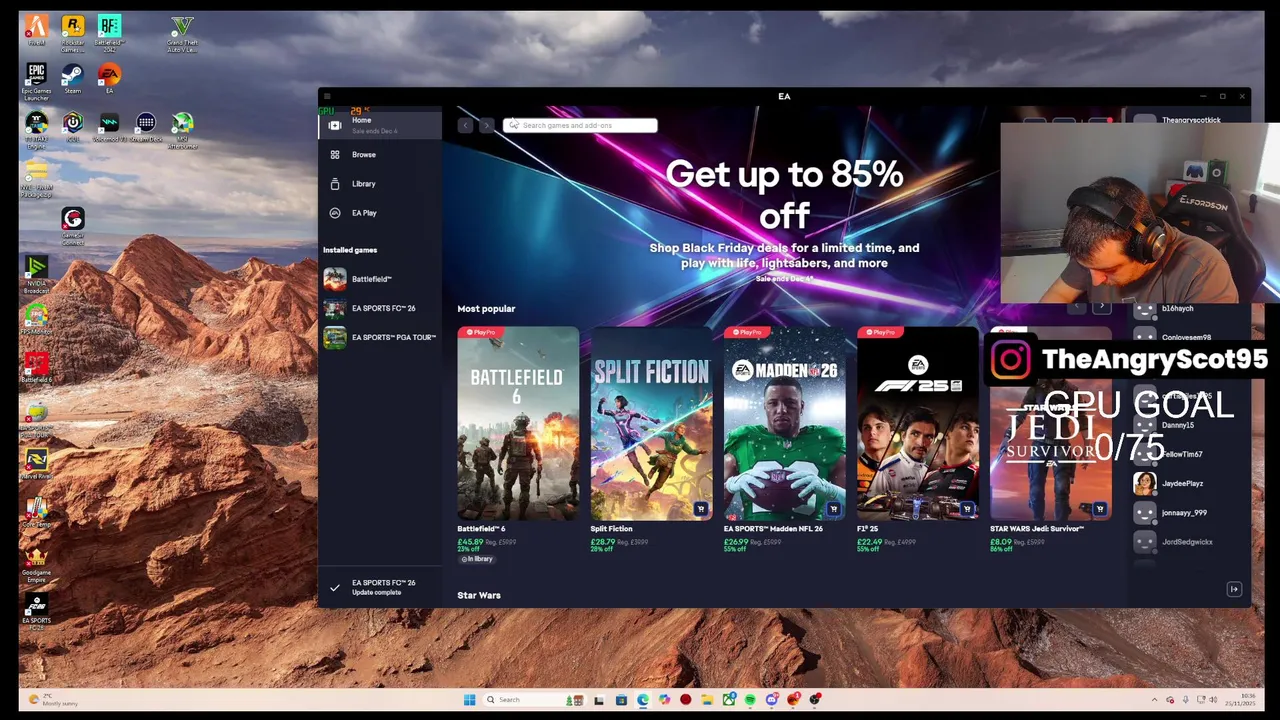The height and width of the screenshot is (720, 1280).
Task: Select the NVIDIA Broadcast desktop icon
Action: point(36,274)
